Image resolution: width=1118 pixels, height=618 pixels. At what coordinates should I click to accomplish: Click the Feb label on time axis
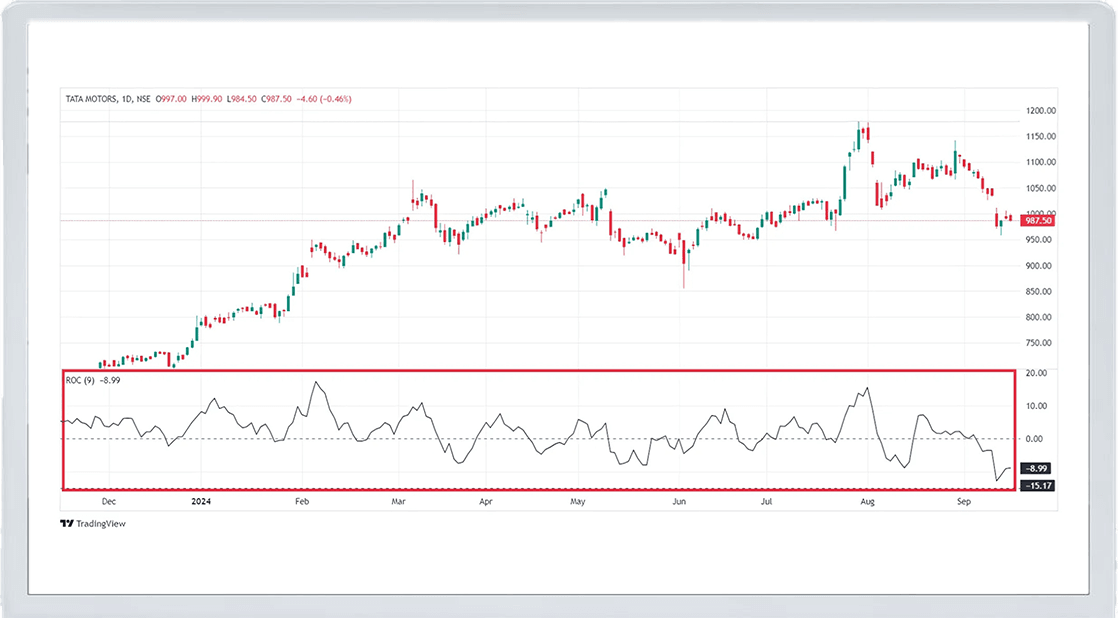click(303, 500)
